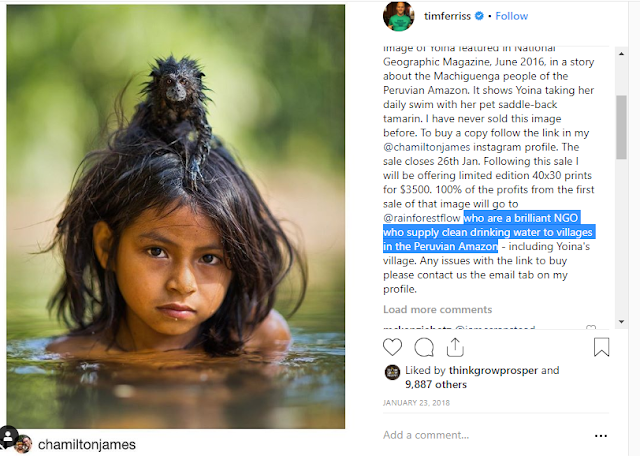Image resolution: width=640 pixels, height=456 pixels.
Task: Expand Load more comments
Action: click(437, 310)
